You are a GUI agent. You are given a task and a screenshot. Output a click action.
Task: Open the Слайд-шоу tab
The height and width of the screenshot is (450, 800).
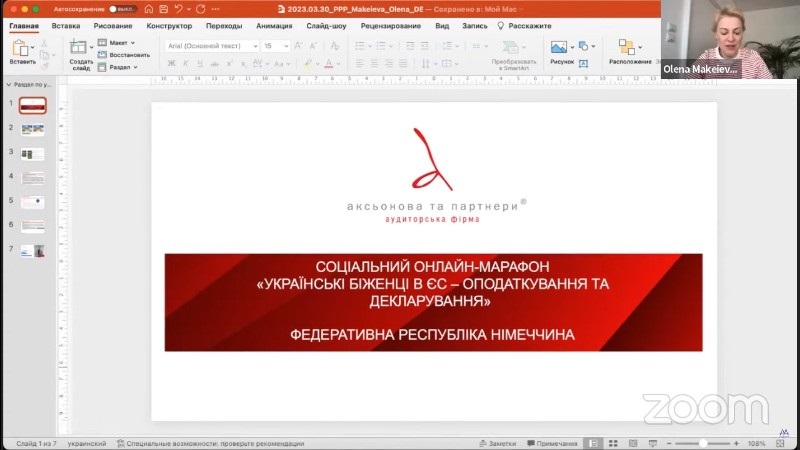point(326,26)
